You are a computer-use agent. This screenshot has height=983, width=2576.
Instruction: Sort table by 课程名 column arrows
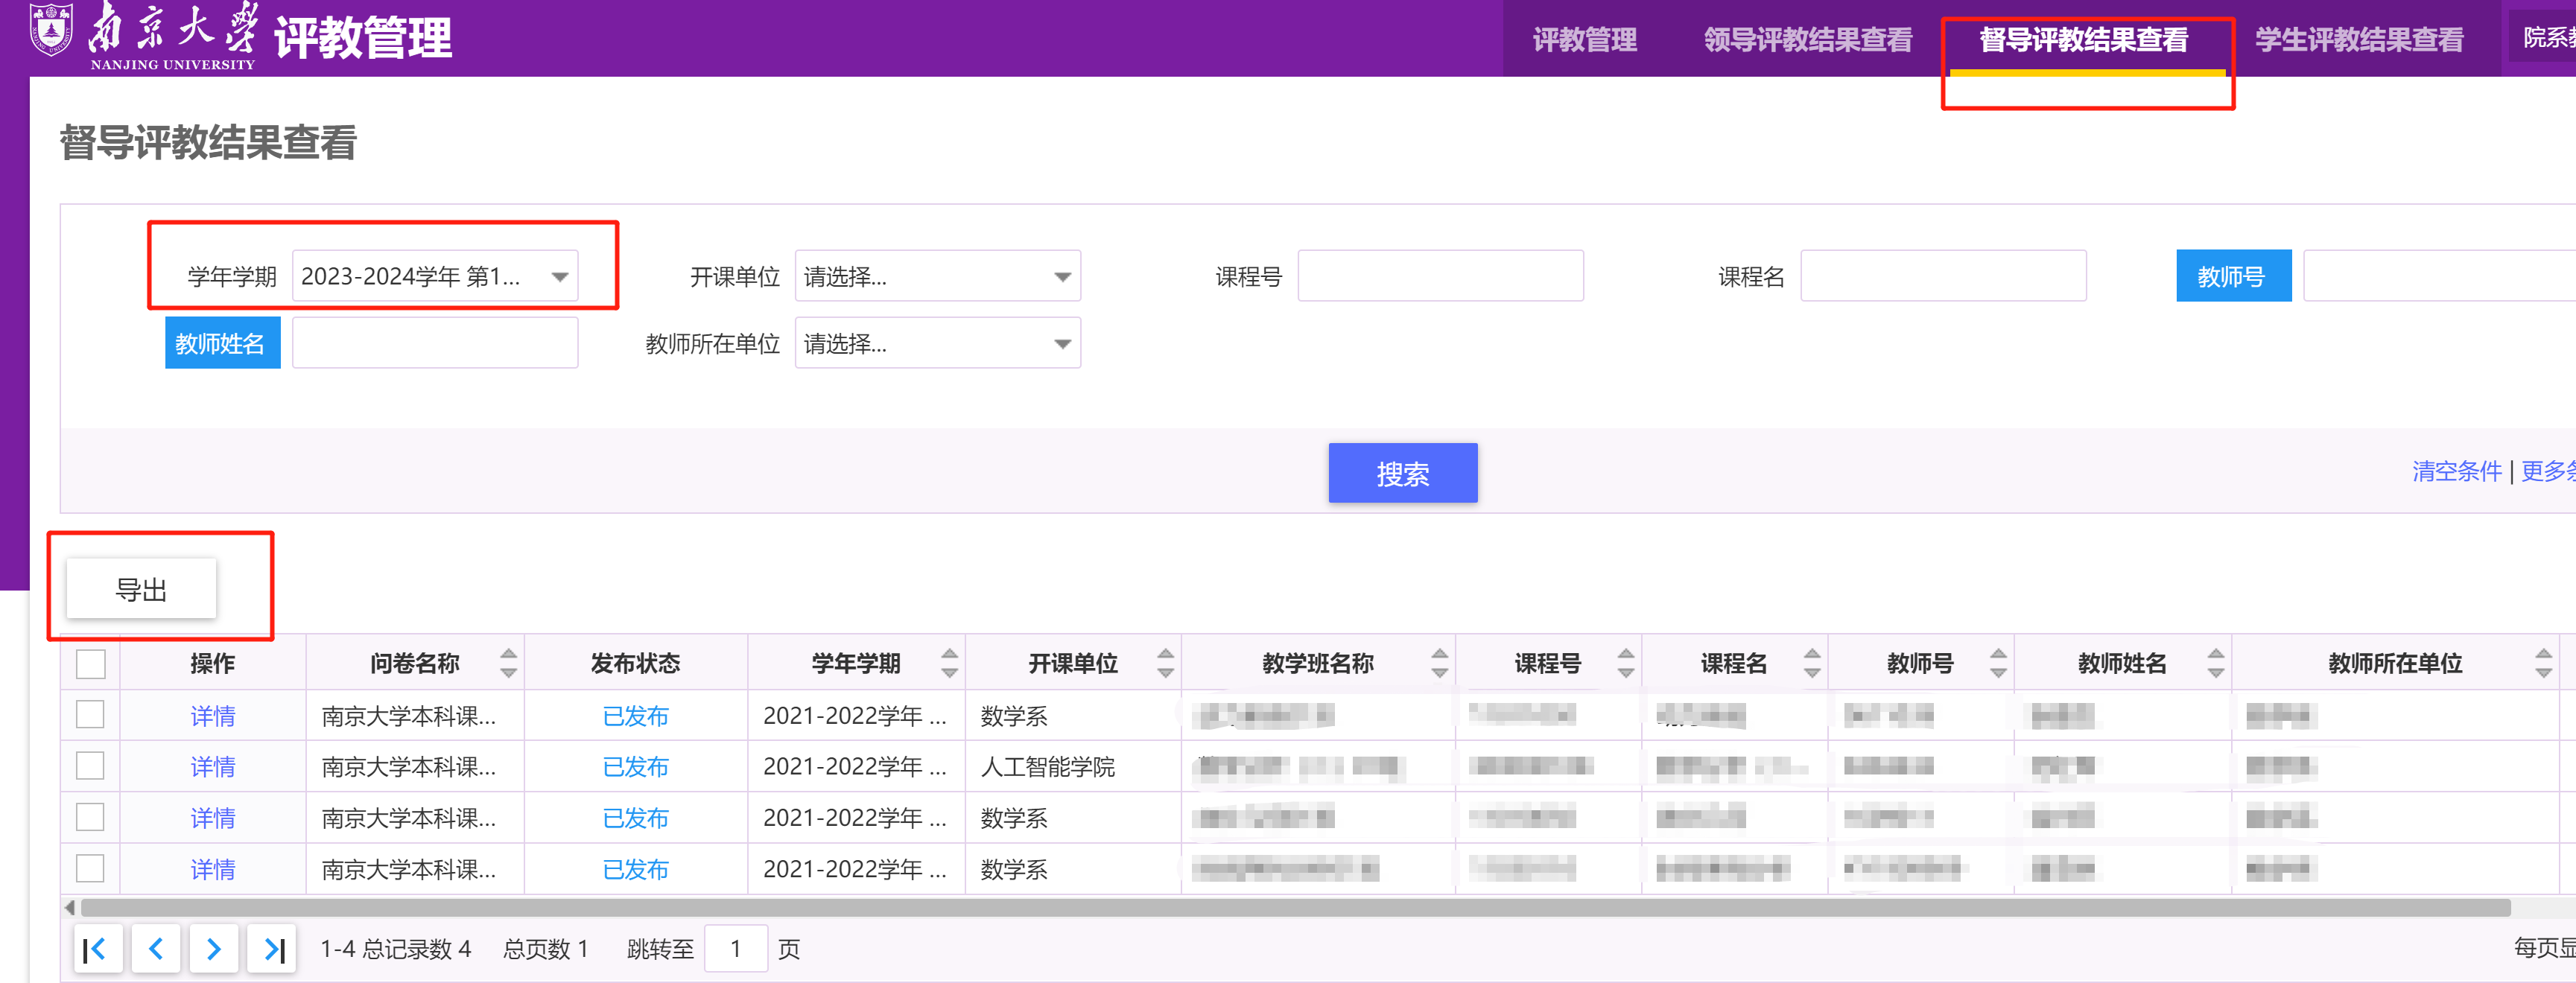(1812, 663)
